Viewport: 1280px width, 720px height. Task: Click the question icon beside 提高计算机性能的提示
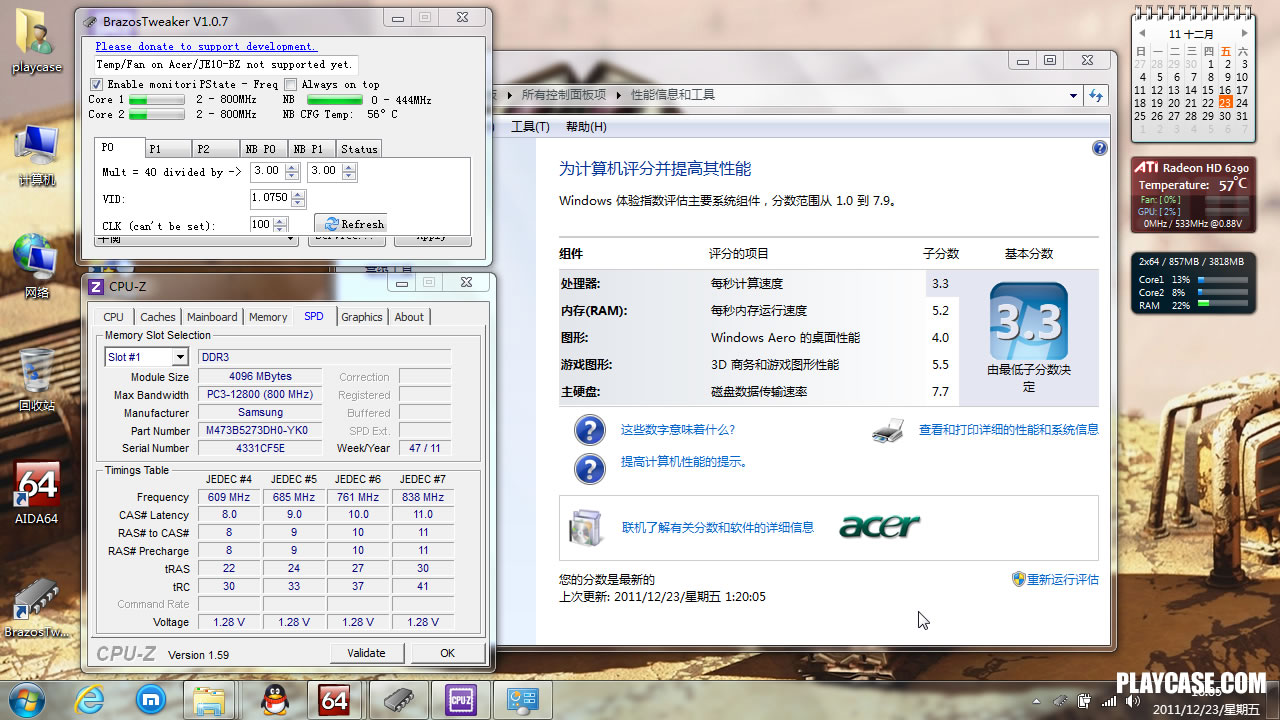[x=590, y=468]
